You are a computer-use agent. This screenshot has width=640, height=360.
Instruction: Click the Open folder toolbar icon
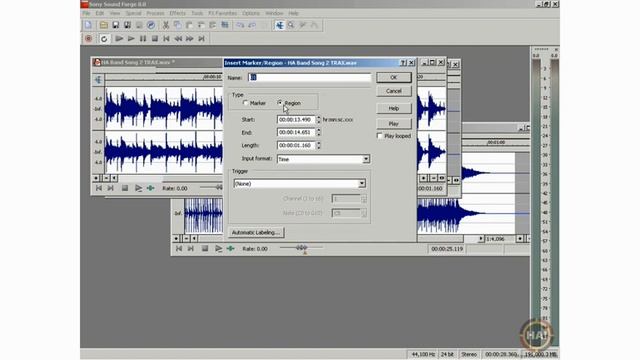[x=104, y=25]
